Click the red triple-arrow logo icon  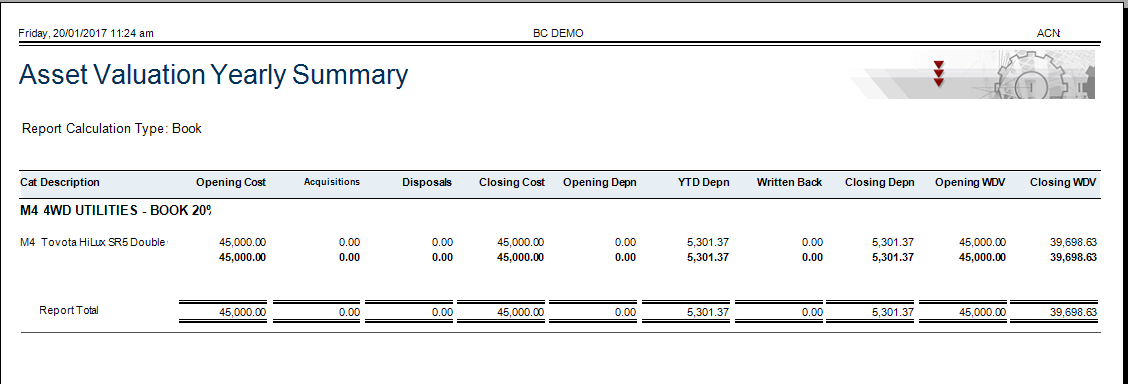pyautogui.click(x=938, y=74)
